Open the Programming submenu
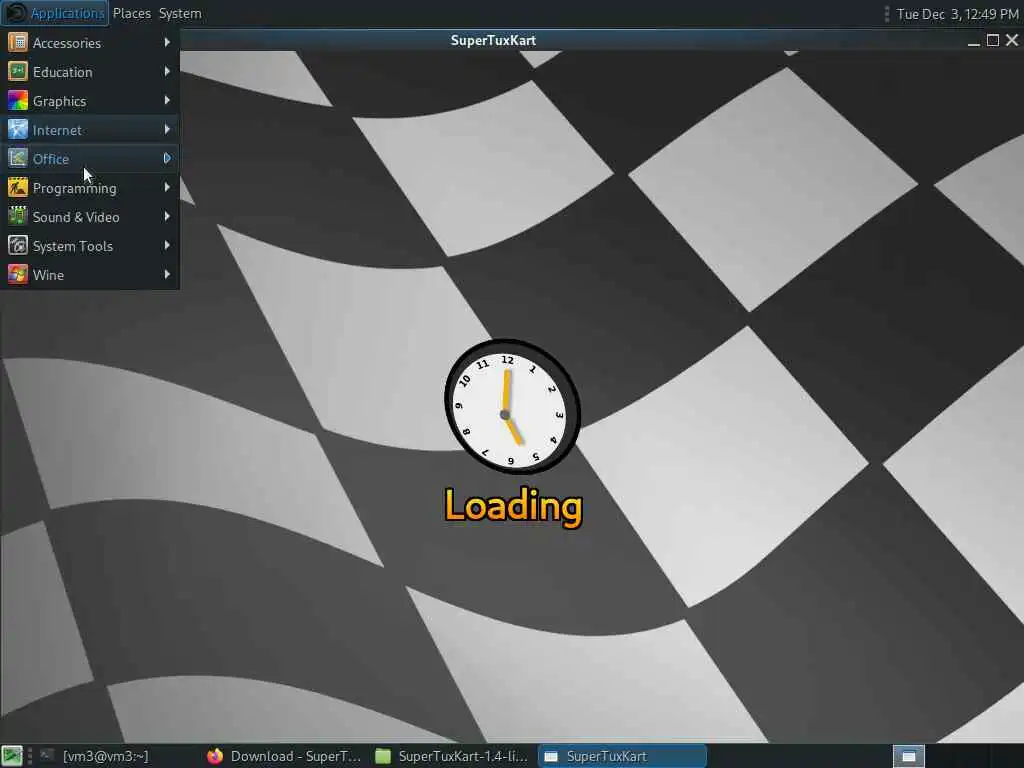This screenshot has width=1024, height=768. (89, 187)
